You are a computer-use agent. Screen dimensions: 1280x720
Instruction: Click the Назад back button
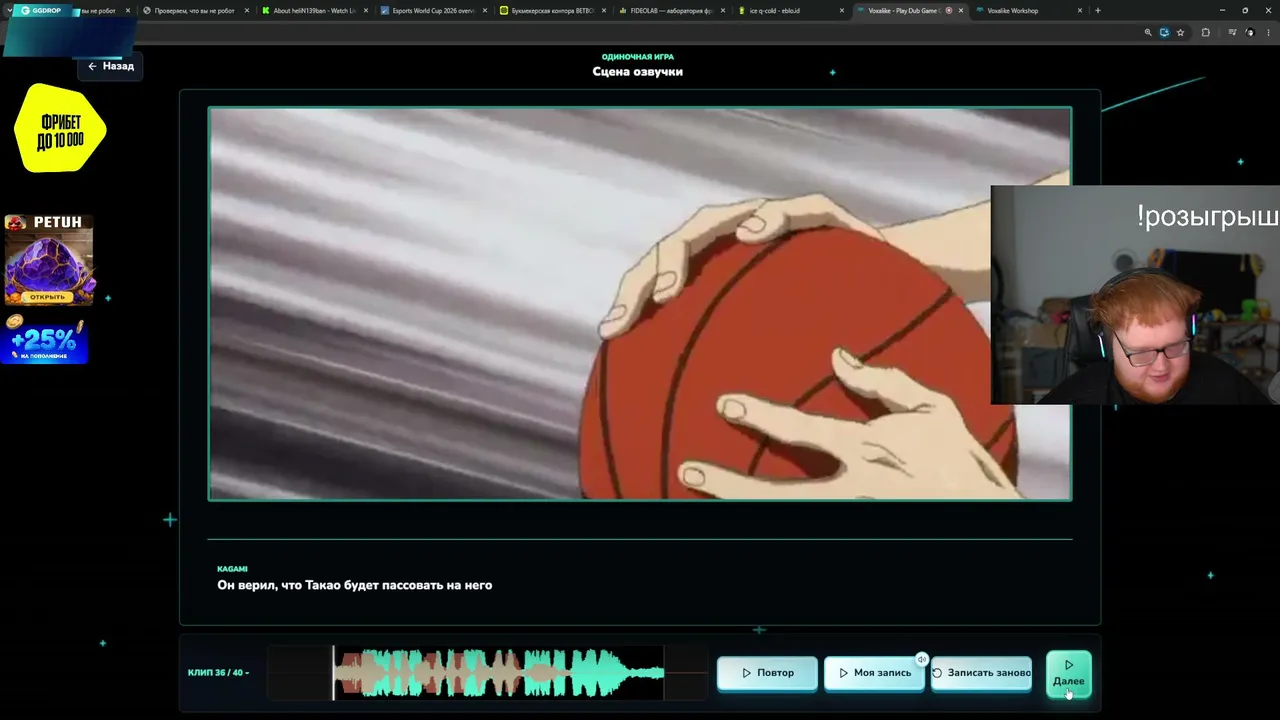click(110, 66)
